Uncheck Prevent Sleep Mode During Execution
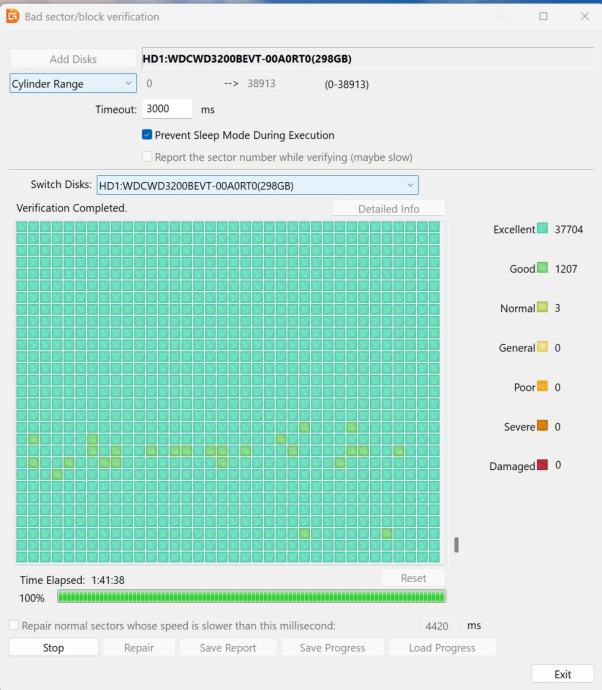 pos(147,135)
